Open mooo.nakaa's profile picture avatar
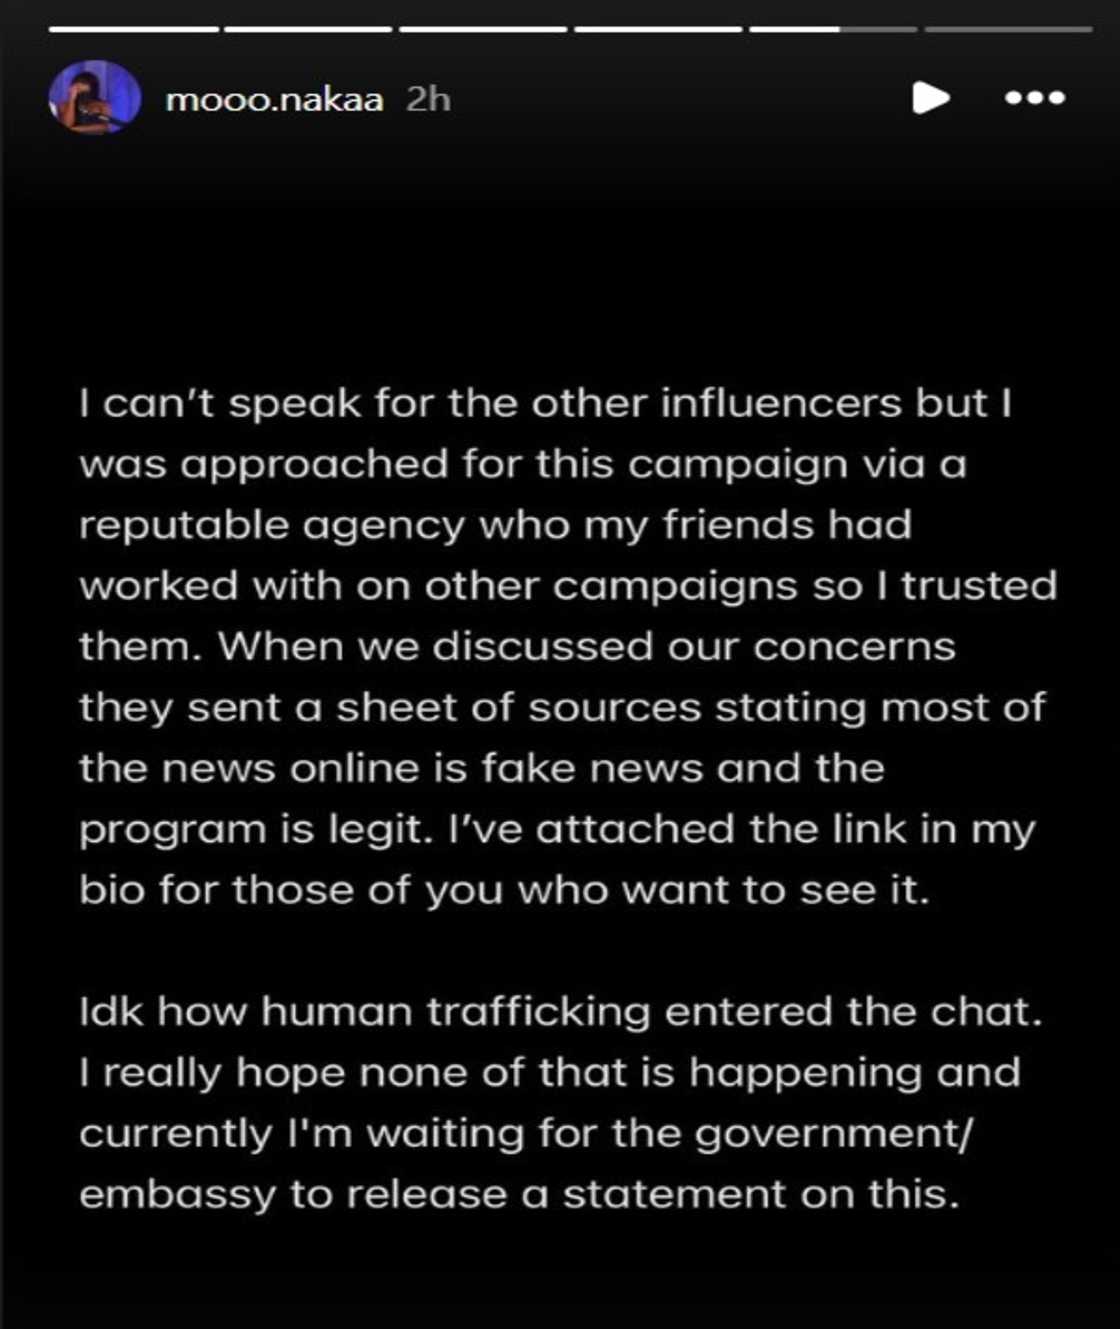1120x1329 pixels. (94, 97)
